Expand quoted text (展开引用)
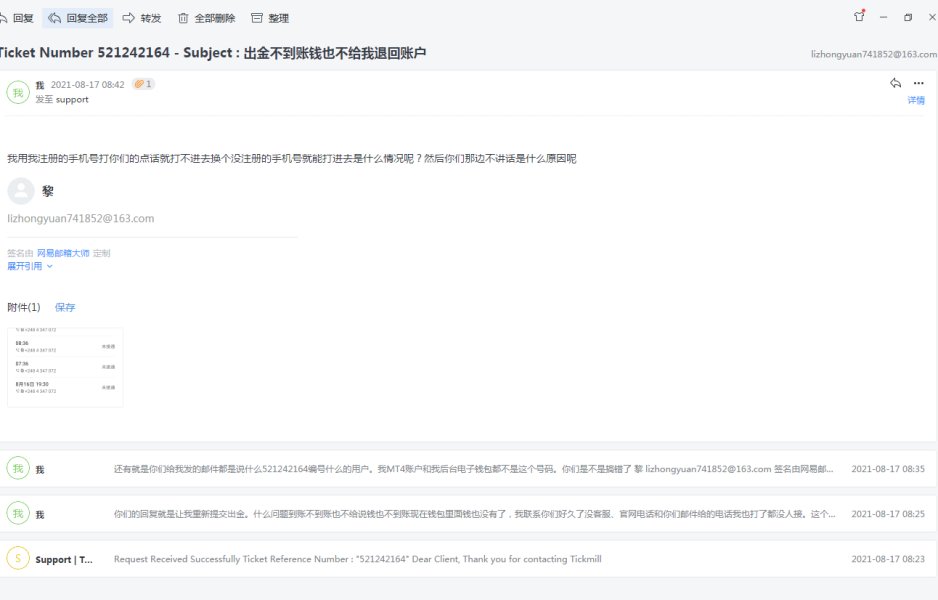Screen dimensions: 938x600 pyautogui.click(x=29, y=266)
